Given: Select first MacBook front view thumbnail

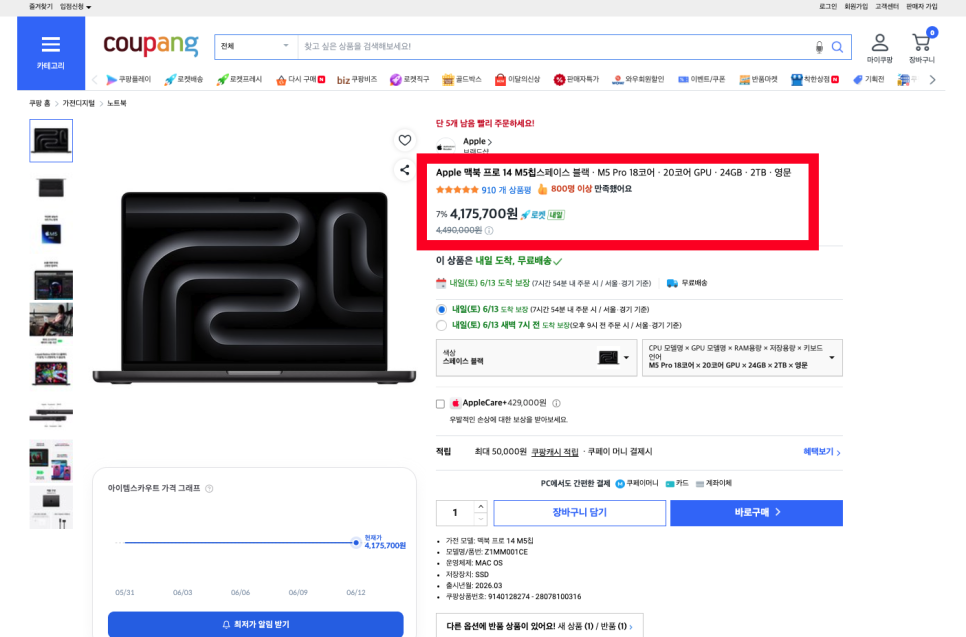Looking at the screenshot, I should click(x=51, y=141).
